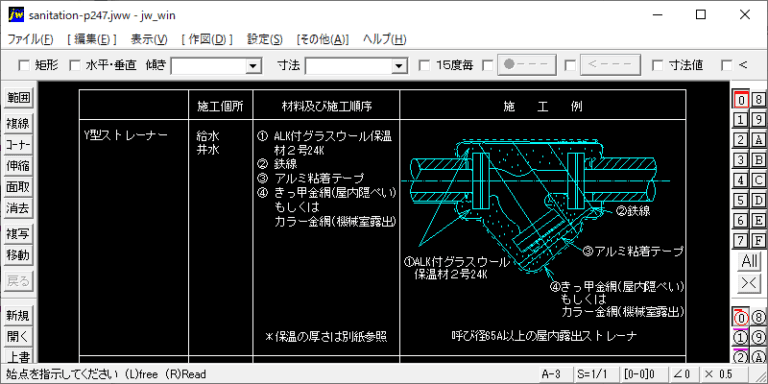Activate the 複線 double-line tool
The height and width of the screenshot is (384, 768).
pos(18,124)
